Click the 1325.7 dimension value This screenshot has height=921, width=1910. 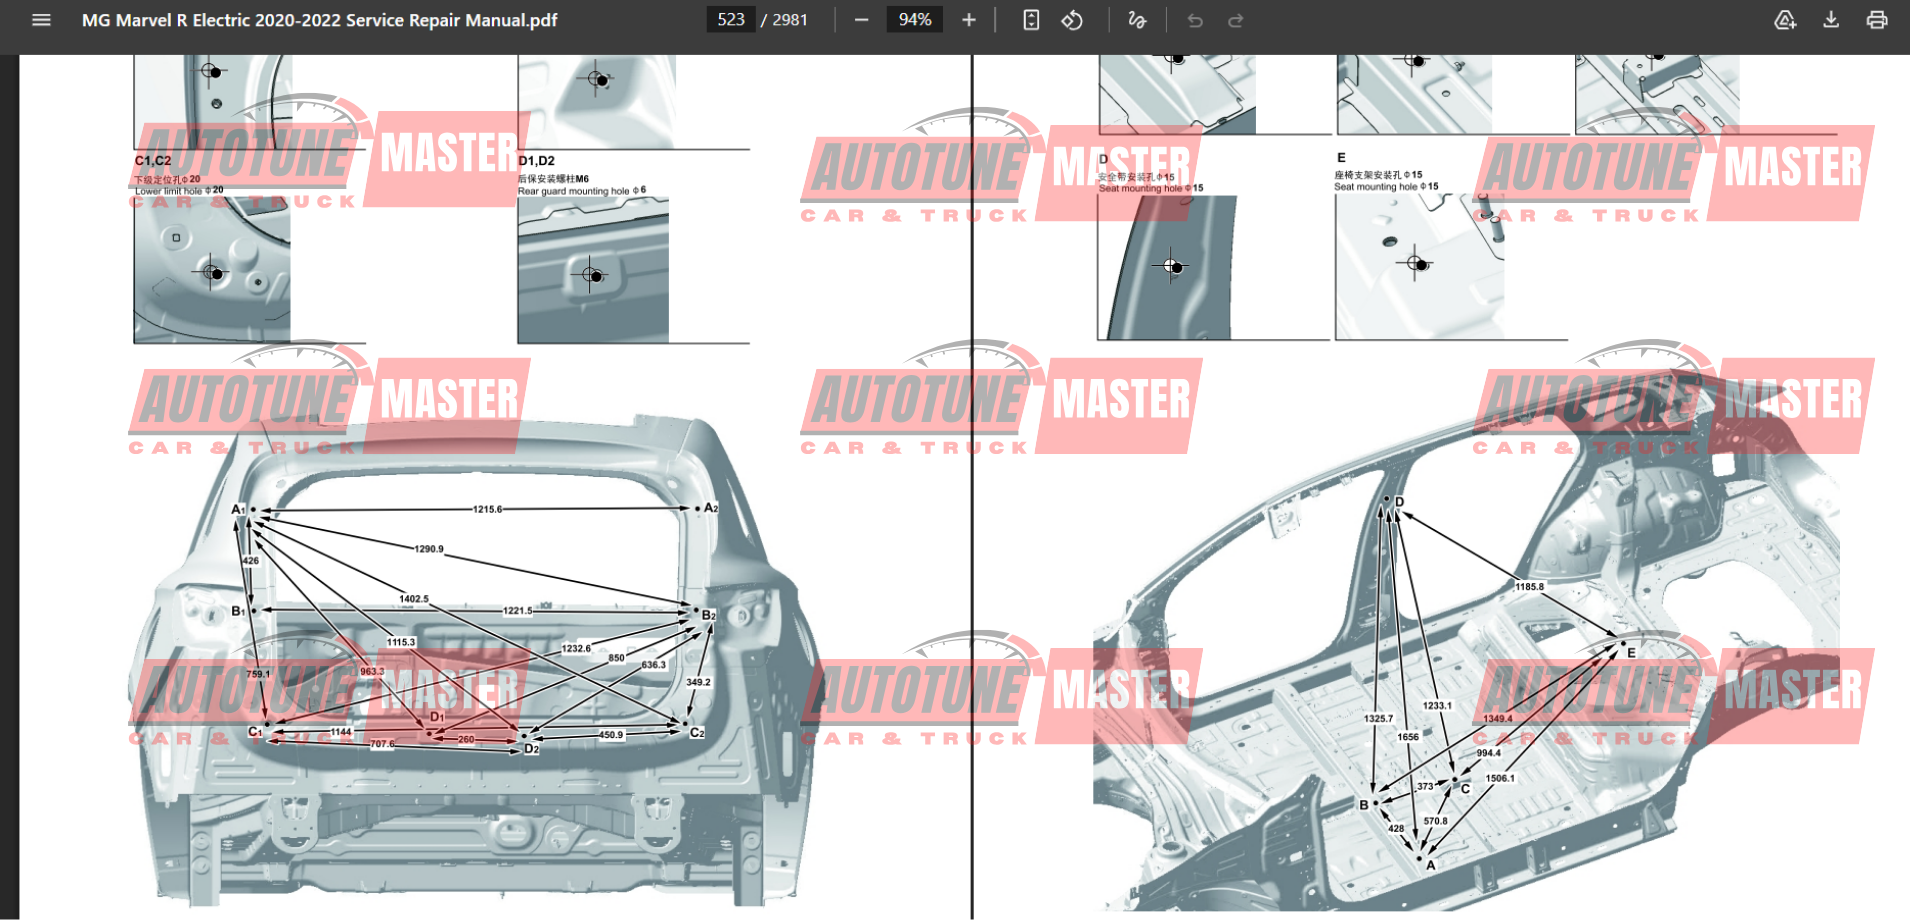pyautogui.click(x=1378, y=718)
